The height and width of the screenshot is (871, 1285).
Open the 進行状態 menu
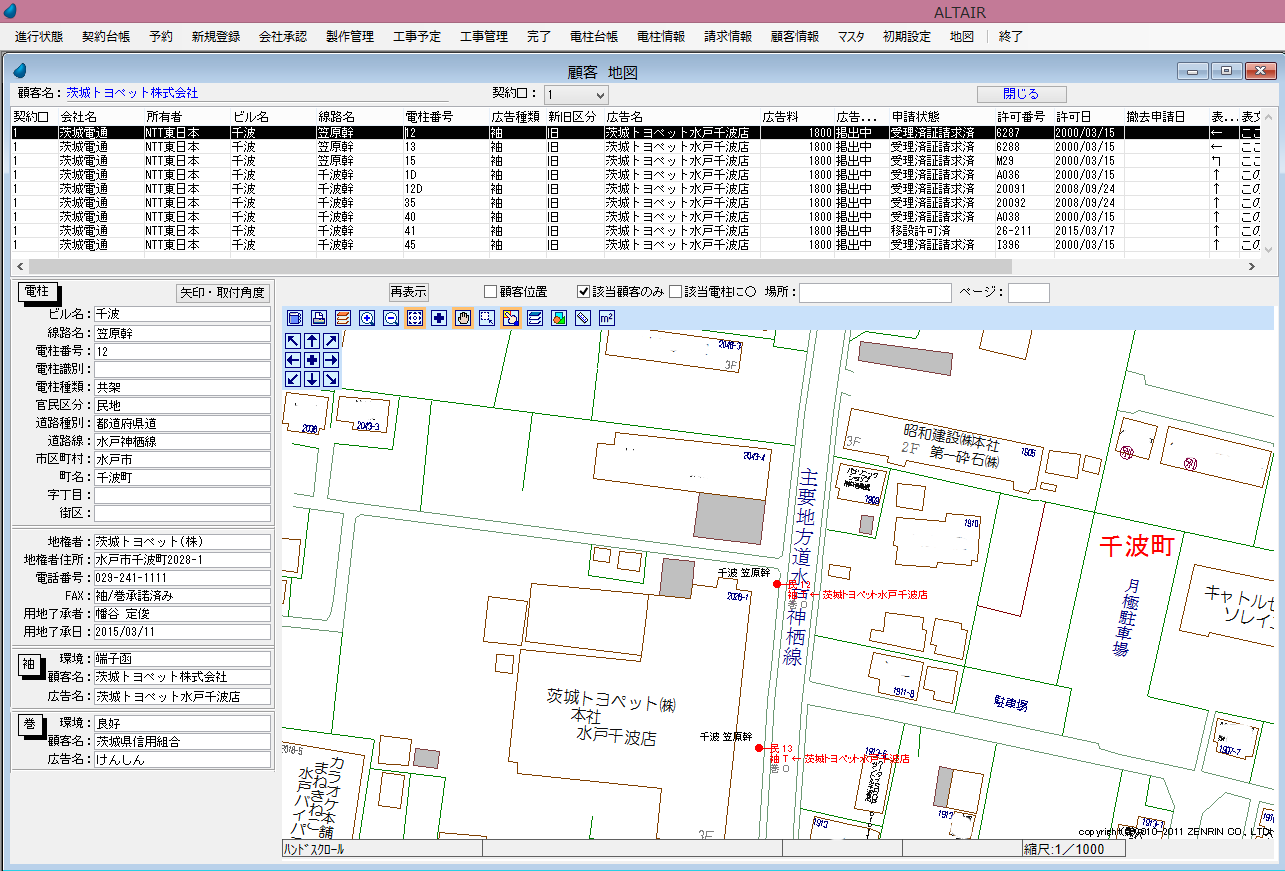tap(39, 36)
